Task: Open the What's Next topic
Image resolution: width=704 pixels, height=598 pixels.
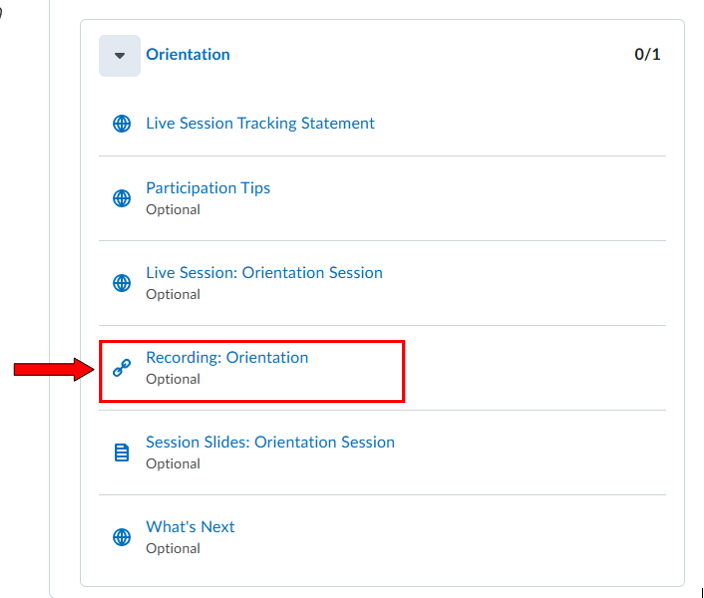Action: [x=190, y=527]
